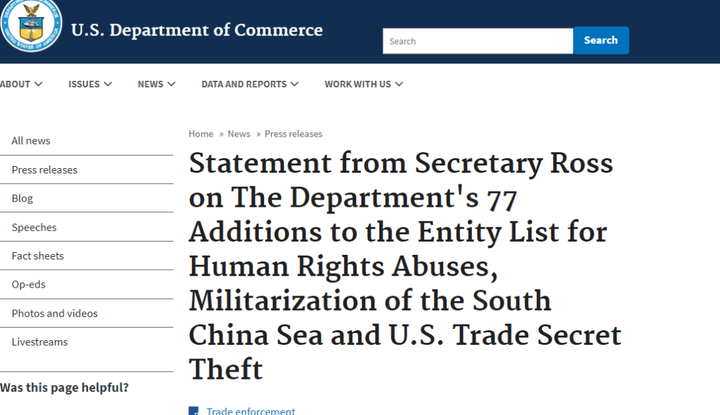Open Photos and videos sidebar item

point(86,313)
